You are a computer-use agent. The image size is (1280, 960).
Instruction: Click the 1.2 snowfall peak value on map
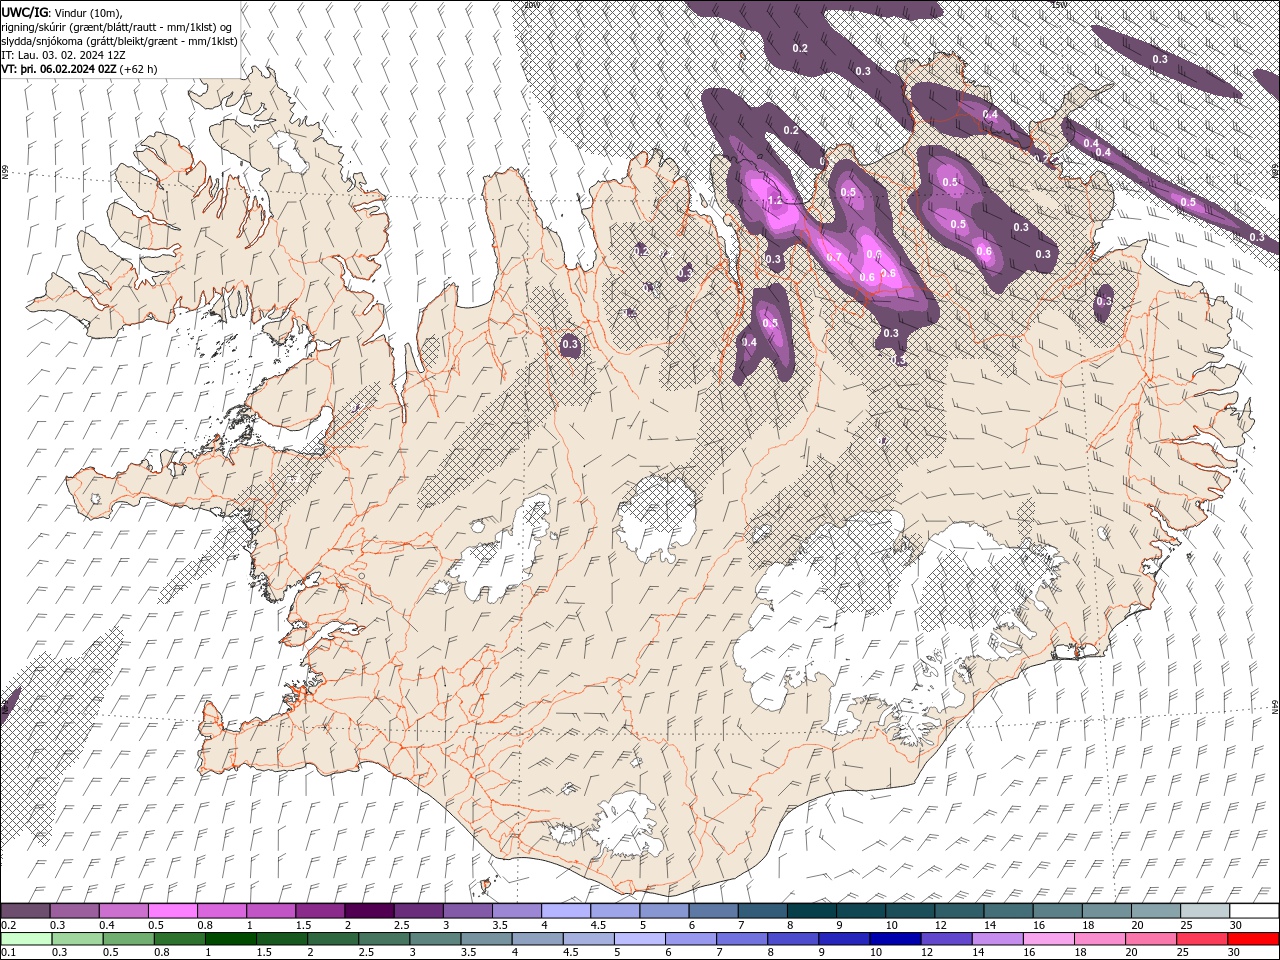(x=774, y=201)
